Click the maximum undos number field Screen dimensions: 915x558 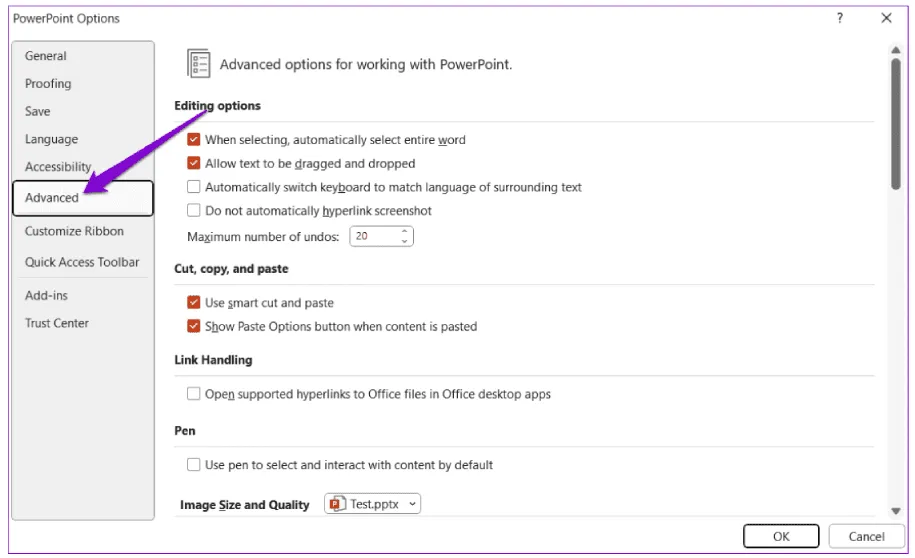point(374,237)
